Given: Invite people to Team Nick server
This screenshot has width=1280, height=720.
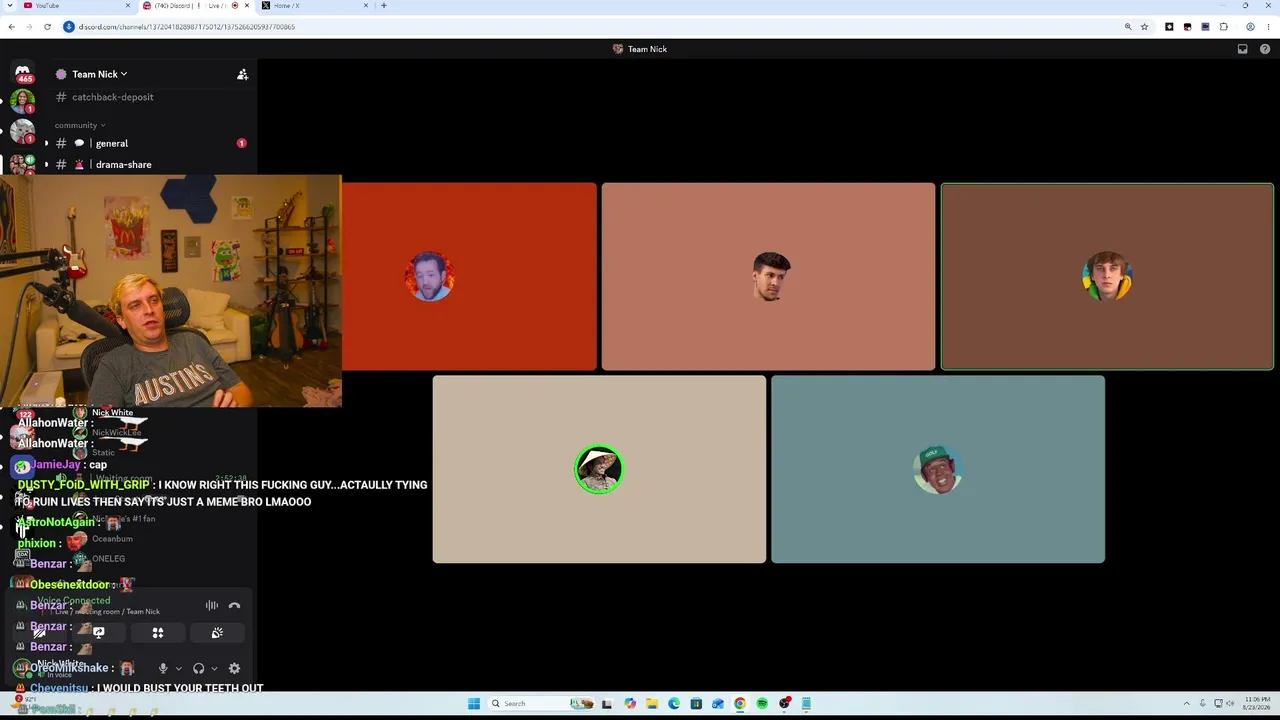Looking at the screenshot, I should (x=242, y=74).
